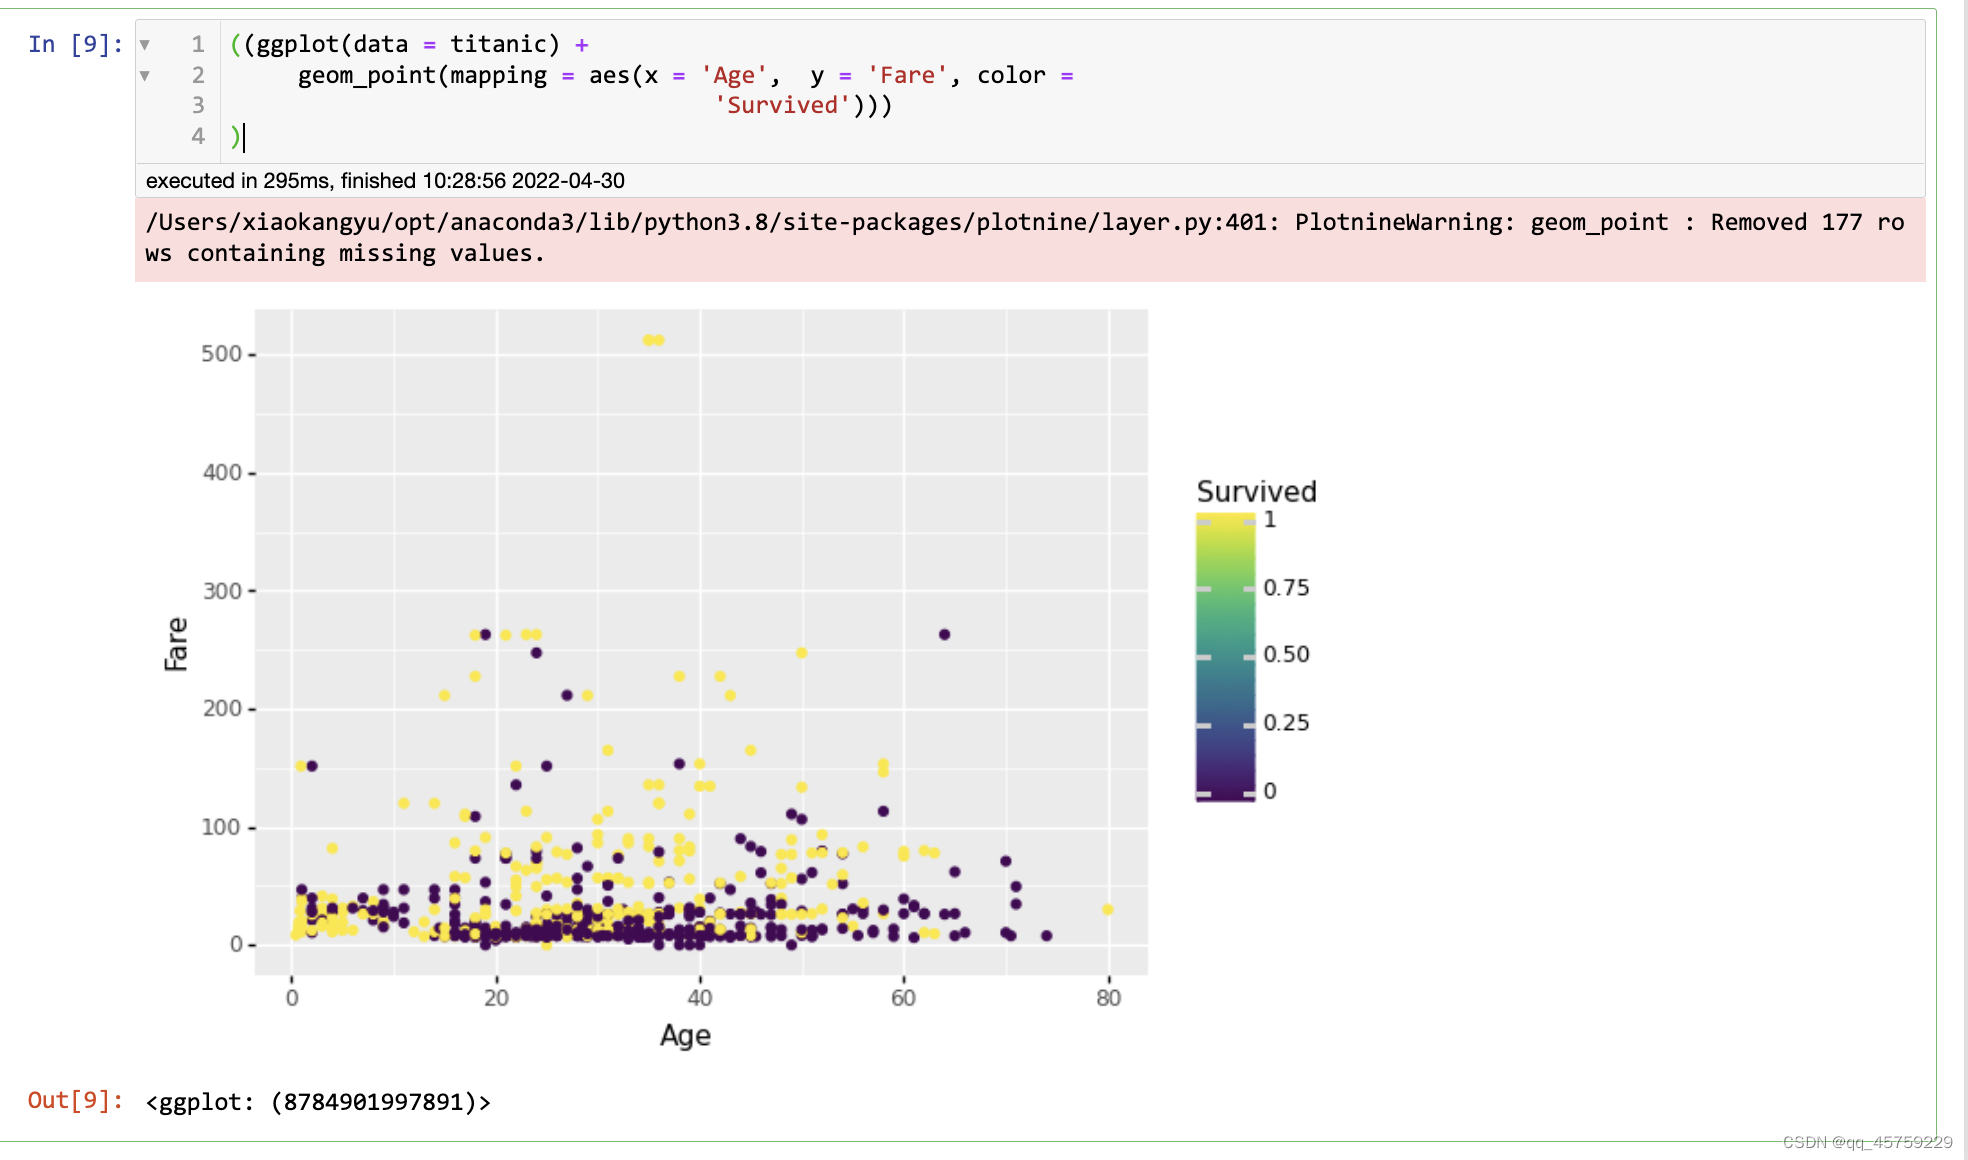Click the Survived legend color bar
Viewport: 1968px width, 1160px height.
click(x=1225, y=656)
